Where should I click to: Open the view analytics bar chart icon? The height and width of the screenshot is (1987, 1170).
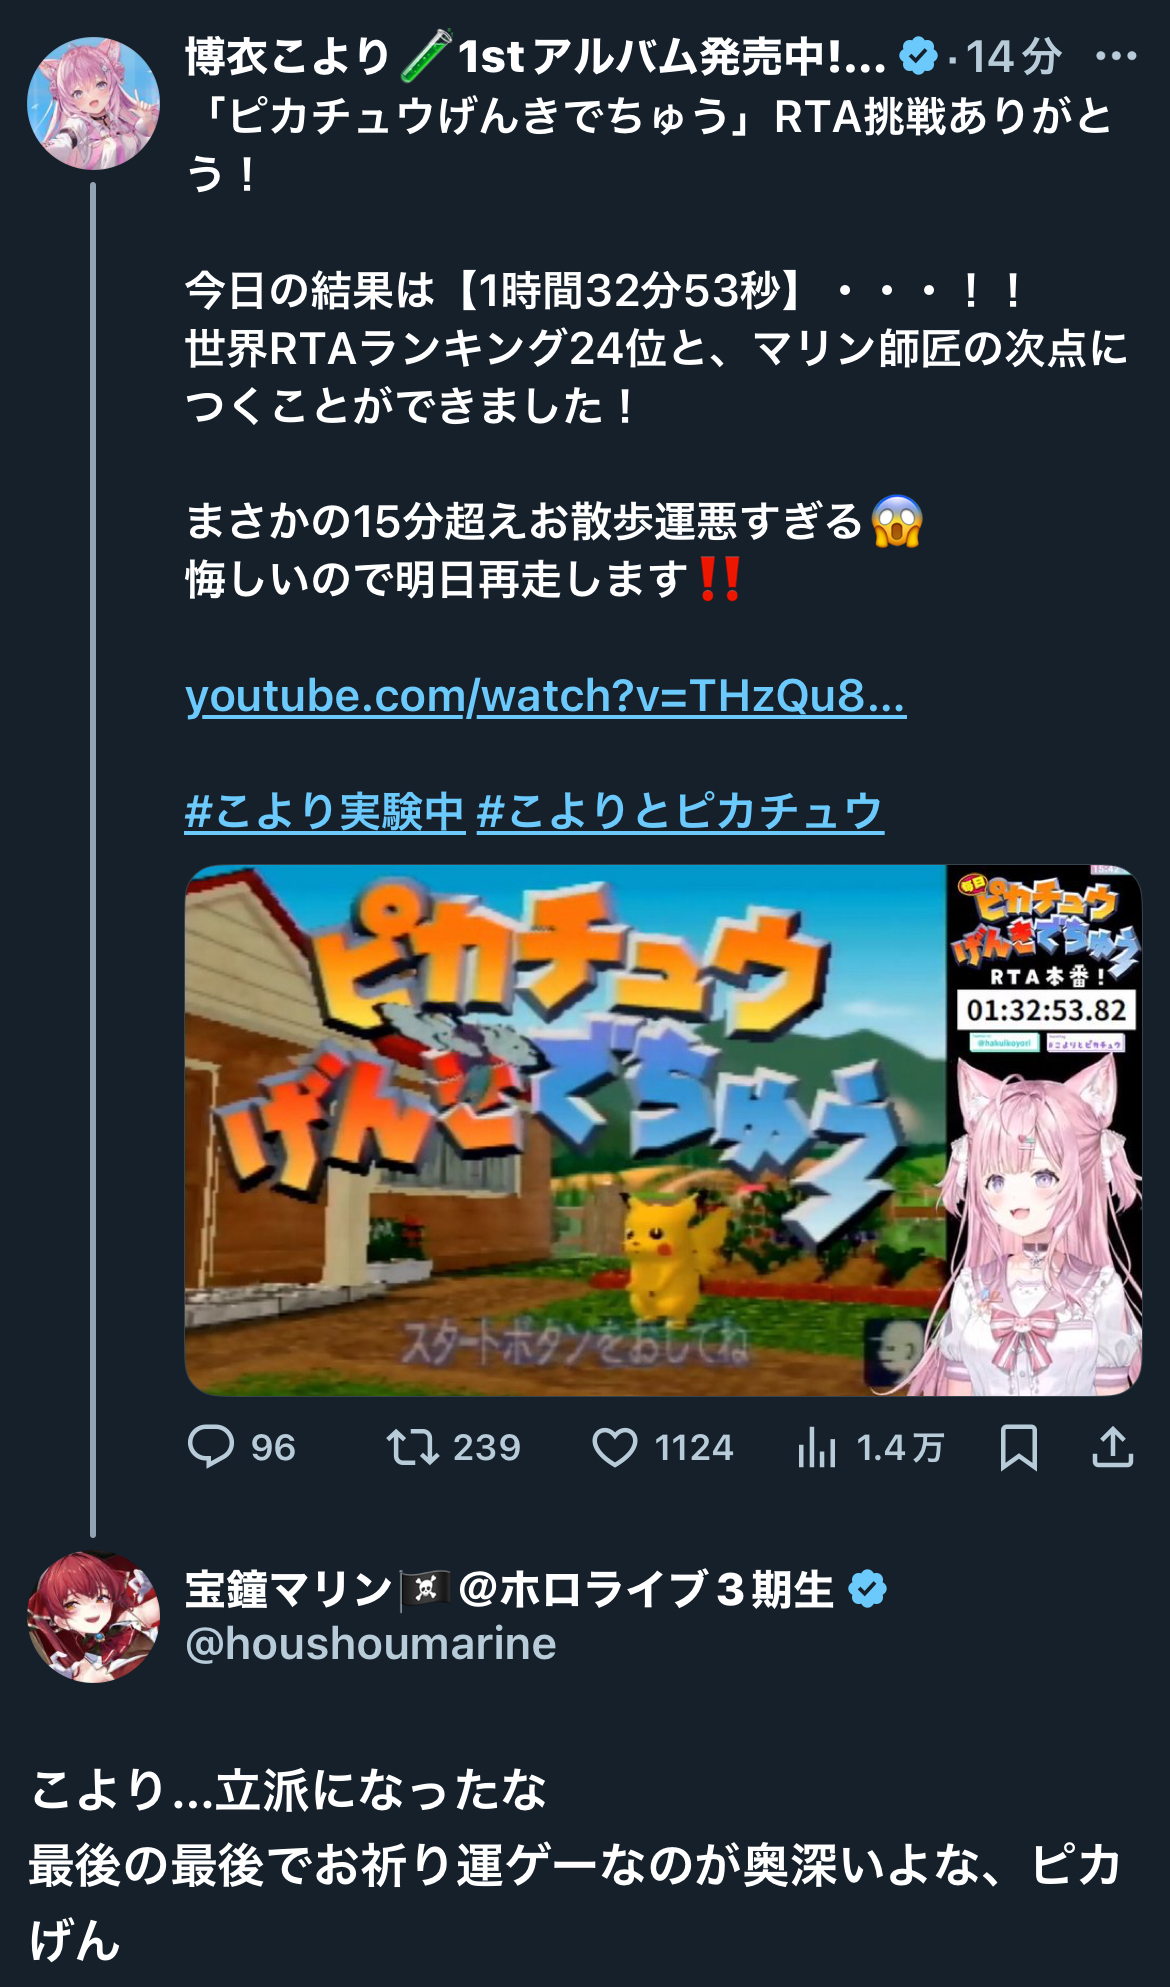tap(817, 1447)
